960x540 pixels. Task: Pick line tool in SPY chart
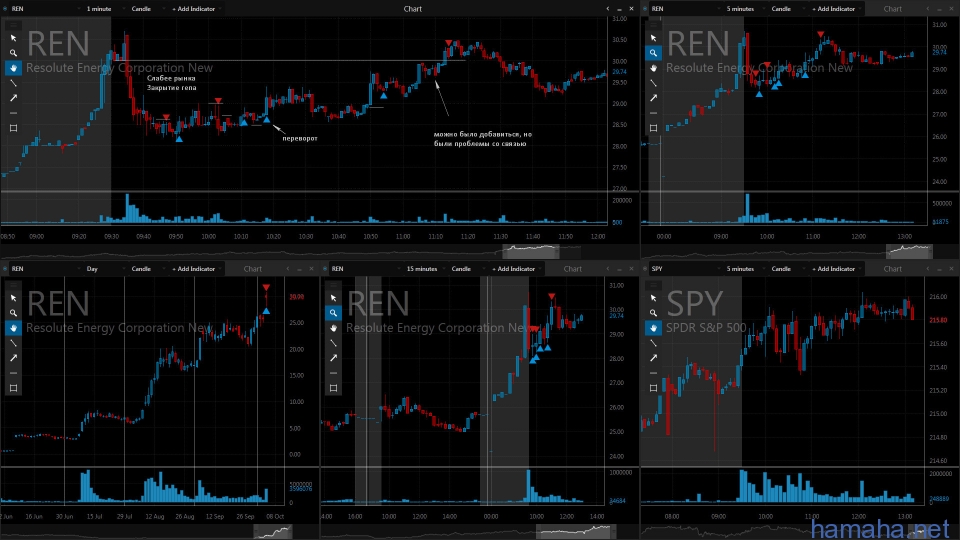(x=653, y=343)
